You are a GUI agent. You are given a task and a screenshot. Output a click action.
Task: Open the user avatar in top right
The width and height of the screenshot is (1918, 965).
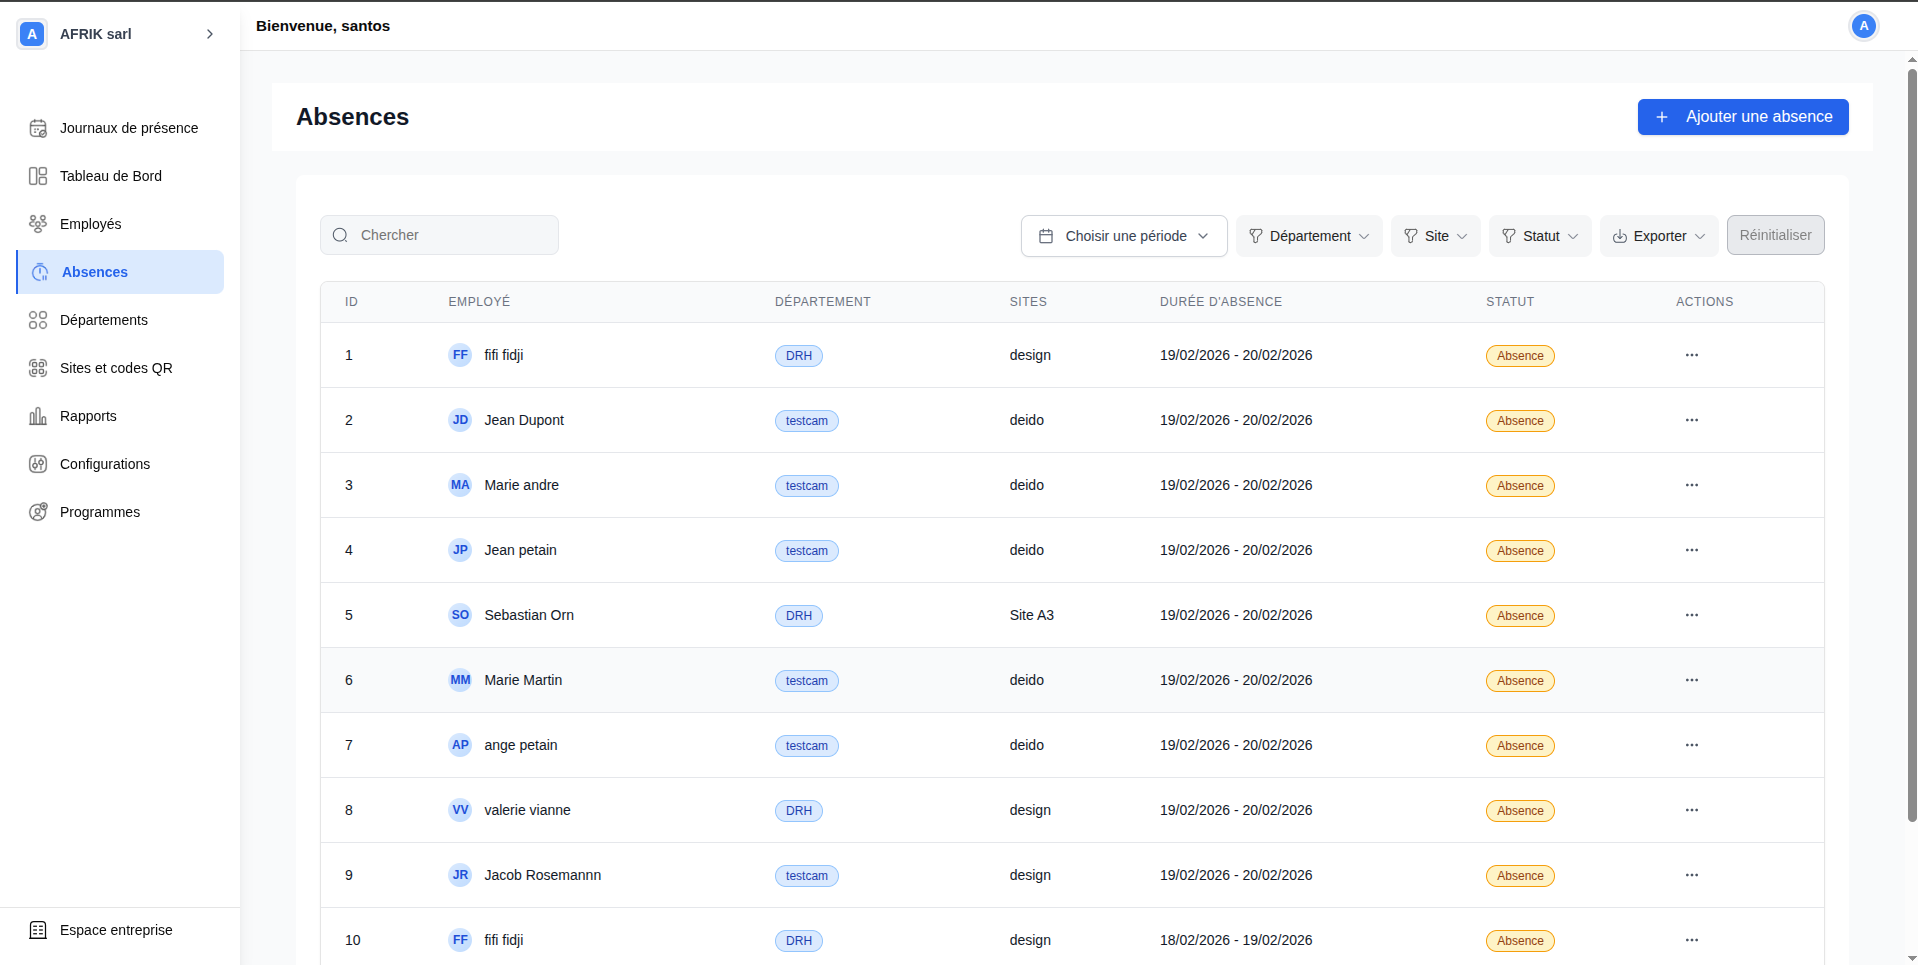tap(1863, 26)
